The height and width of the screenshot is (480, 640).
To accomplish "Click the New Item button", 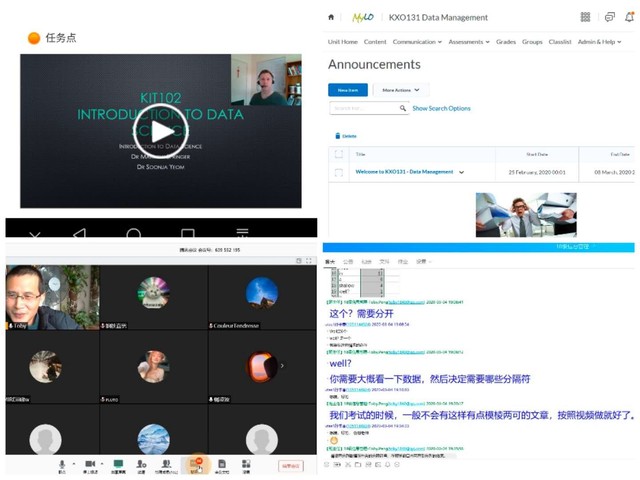I will pyautogui.click(x=348, y=90).
